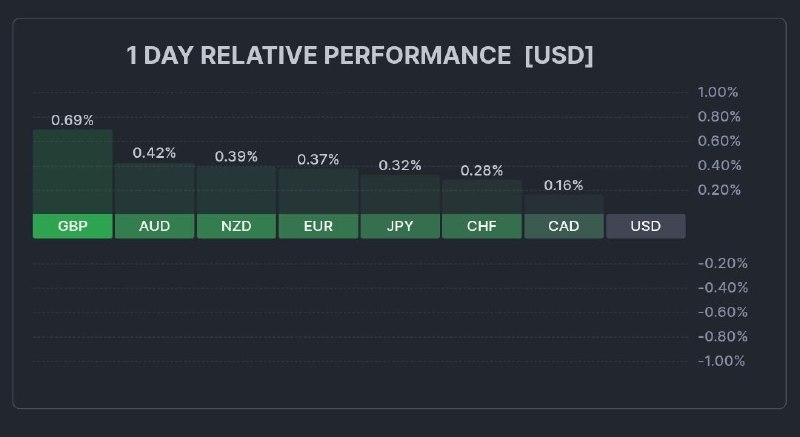Image resolution: width=800 pixels, height=437 pixels.
Task: Click the AUD performance bar
Action: point(155,188)
